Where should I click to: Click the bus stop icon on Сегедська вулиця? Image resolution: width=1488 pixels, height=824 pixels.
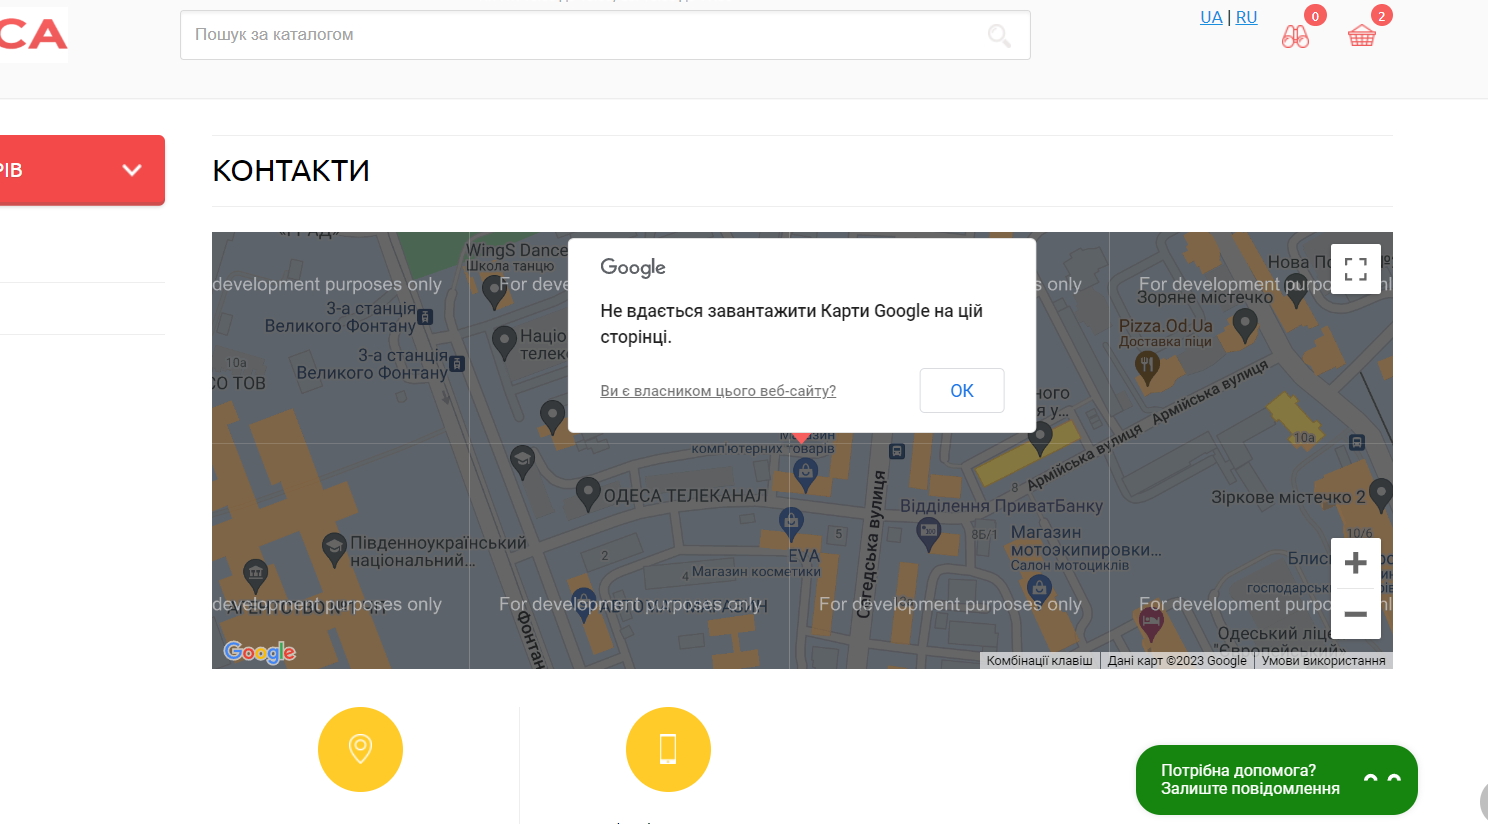[897, 451]
